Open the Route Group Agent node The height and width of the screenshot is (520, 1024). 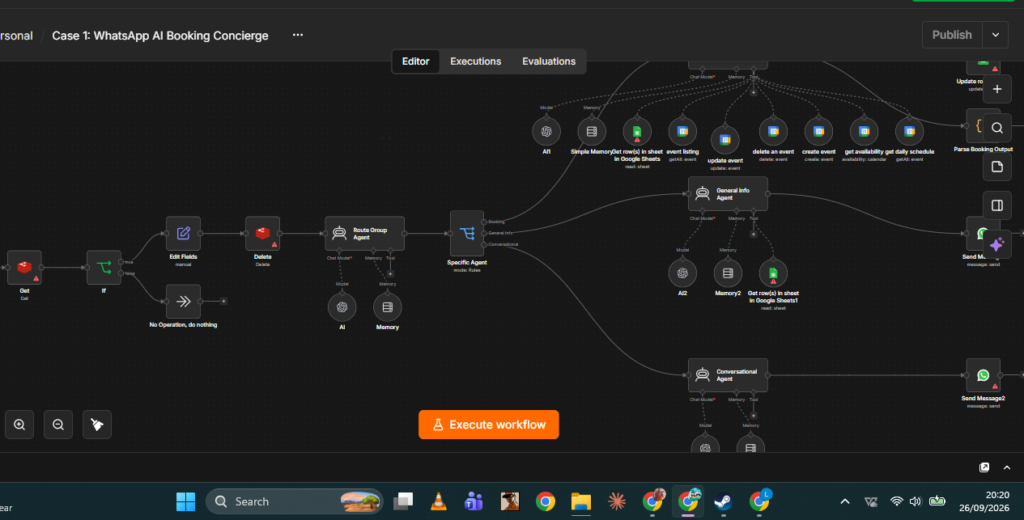click(364, 233)
